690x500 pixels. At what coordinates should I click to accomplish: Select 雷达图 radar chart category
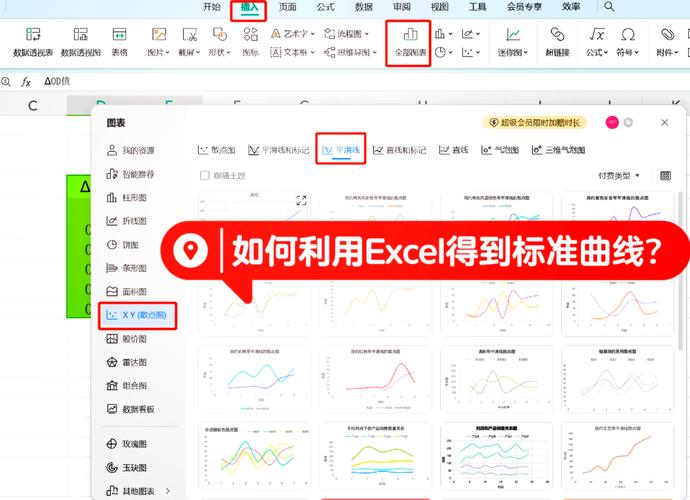tap(127, 362)
